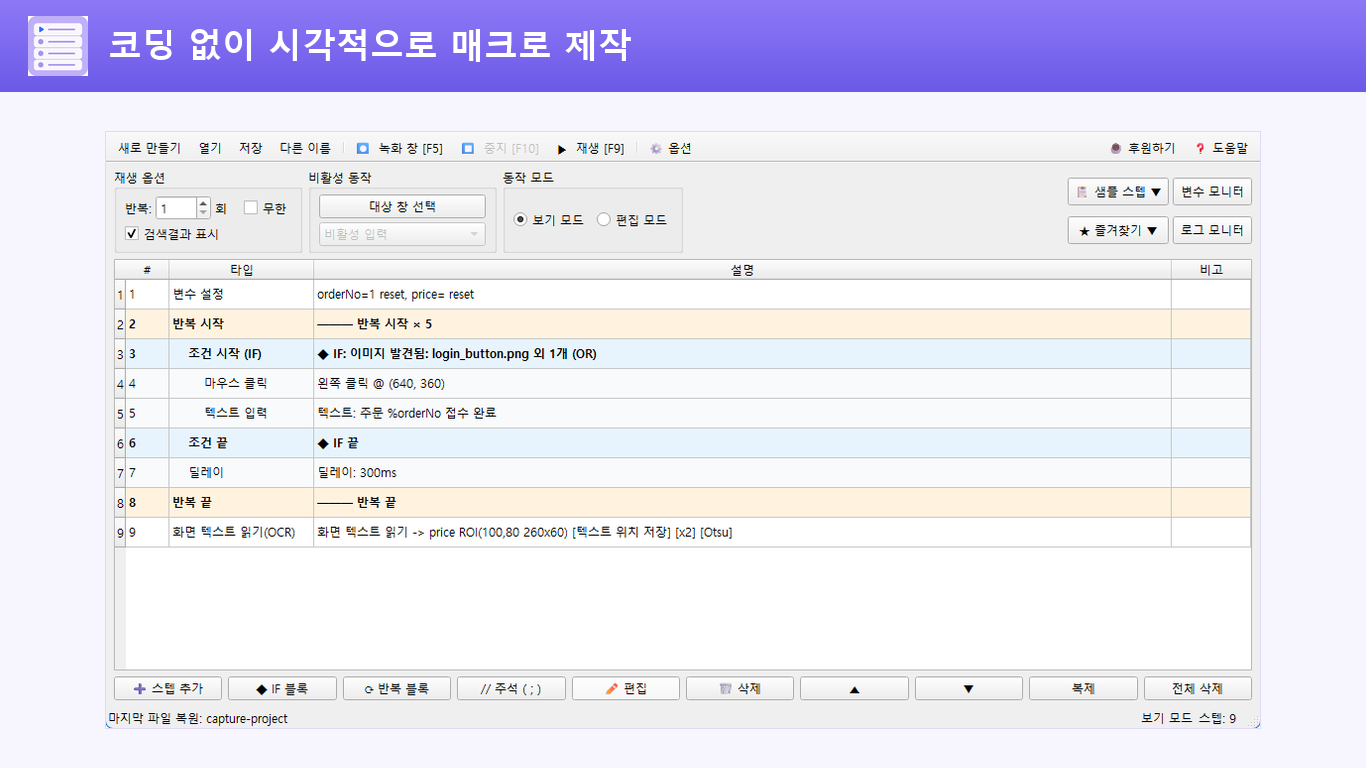
Task: Enable the 무한 checkbox
Action: (x=265, y=208)
